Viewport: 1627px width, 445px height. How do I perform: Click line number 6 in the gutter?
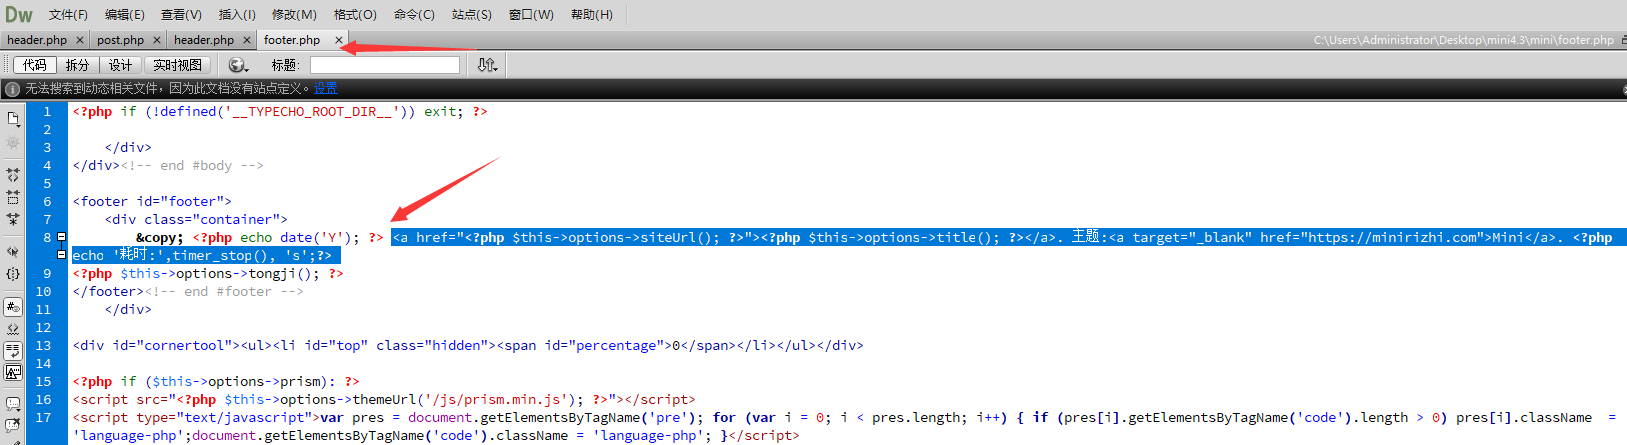tap(46, 201)
